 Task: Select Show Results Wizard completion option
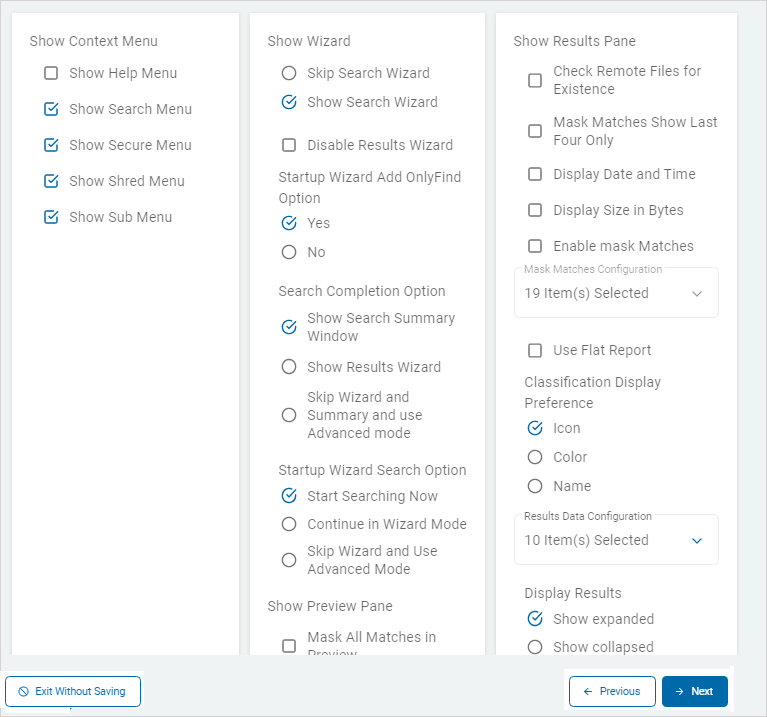coord(289,367)
